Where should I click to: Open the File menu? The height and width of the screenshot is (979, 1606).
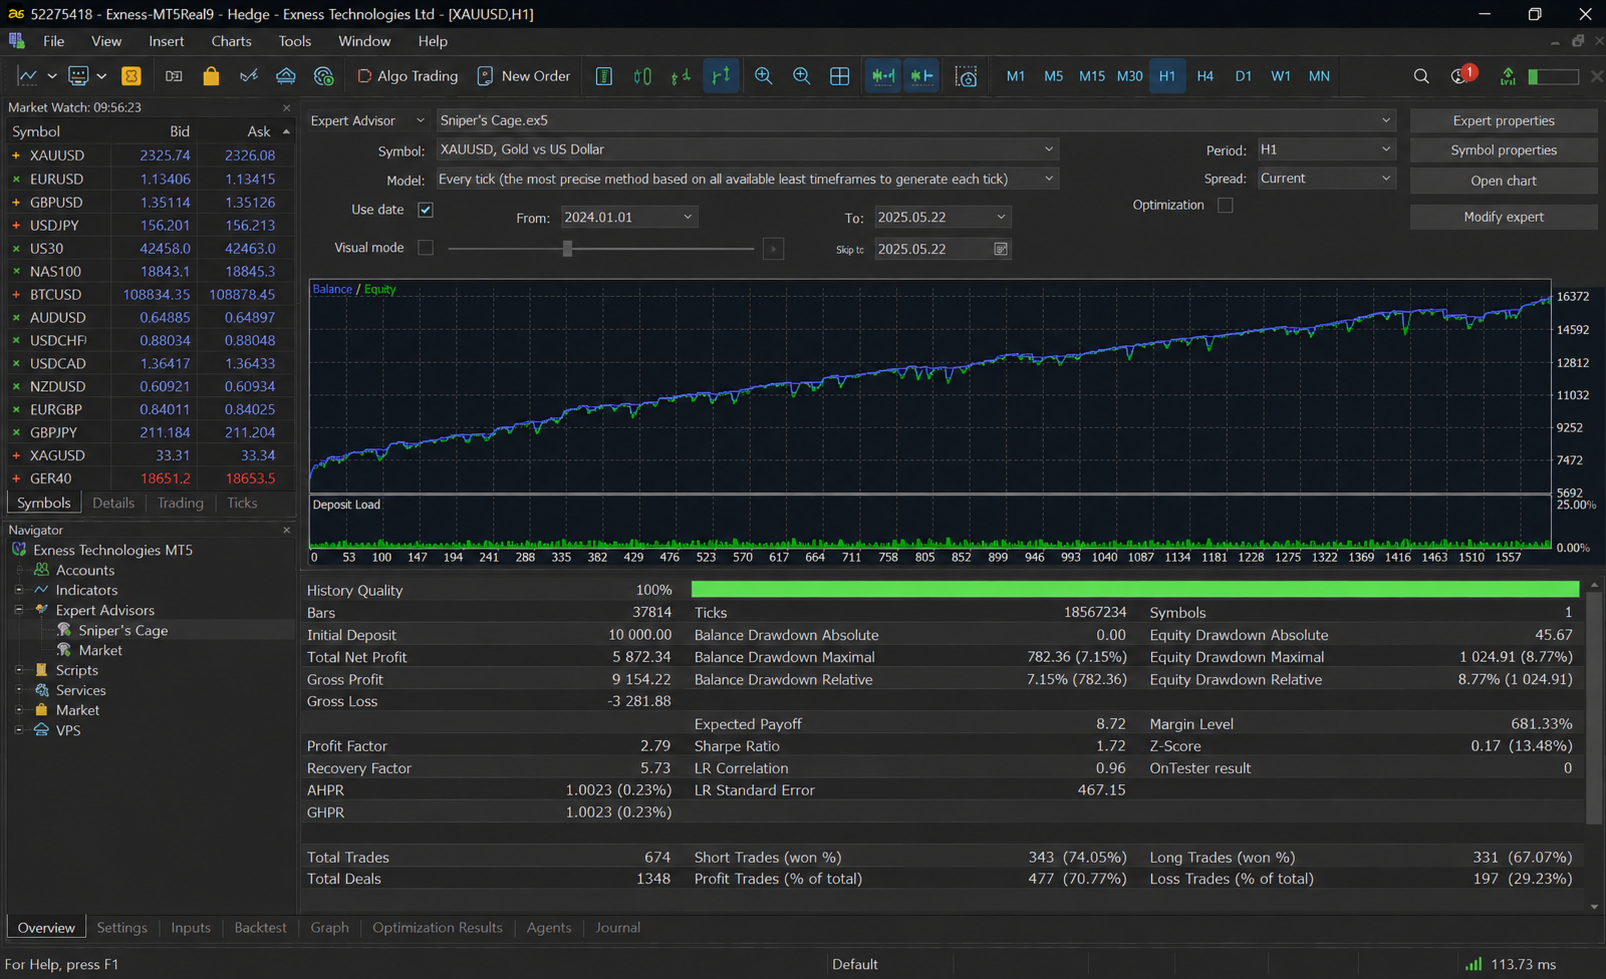tap(53, 41)
